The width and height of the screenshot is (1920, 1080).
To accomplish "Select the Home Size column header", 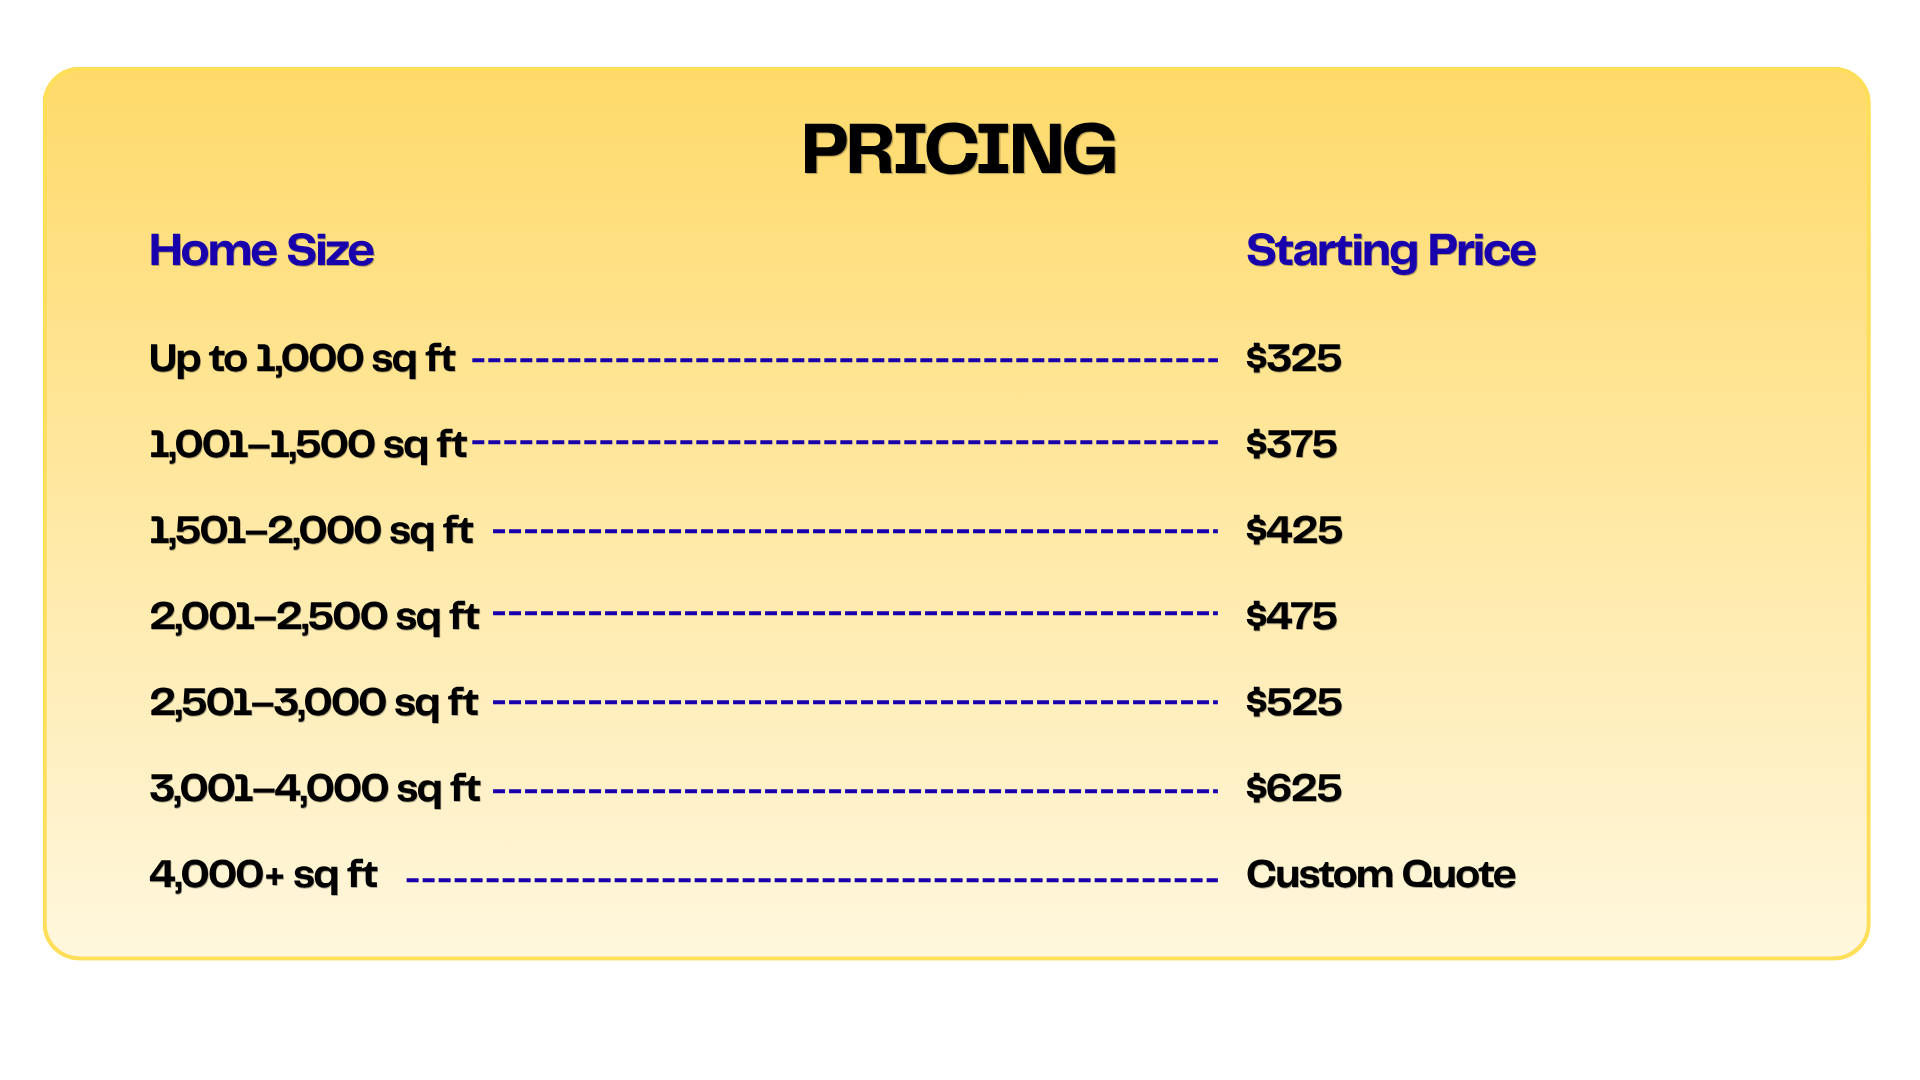I will (261, 250).
